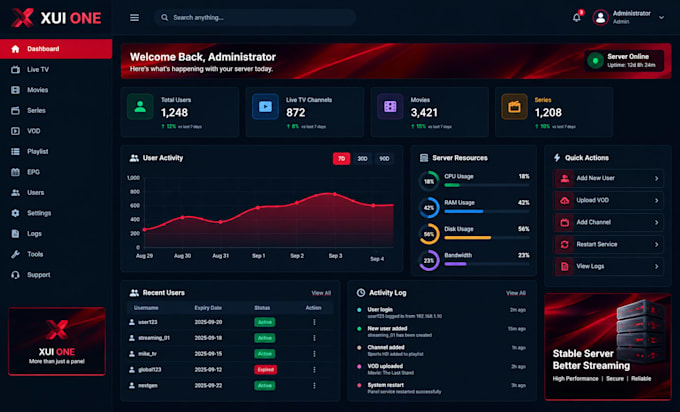Select the 7D activity range
The width and height of the screenshot is (680, 412).
(341, 159)
